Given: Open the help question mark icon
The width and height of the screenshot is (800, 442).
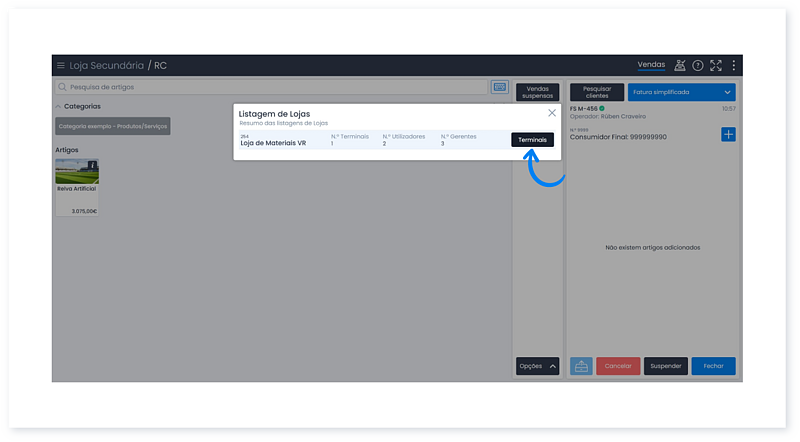Looking at the screenshot, I should 698,66.
